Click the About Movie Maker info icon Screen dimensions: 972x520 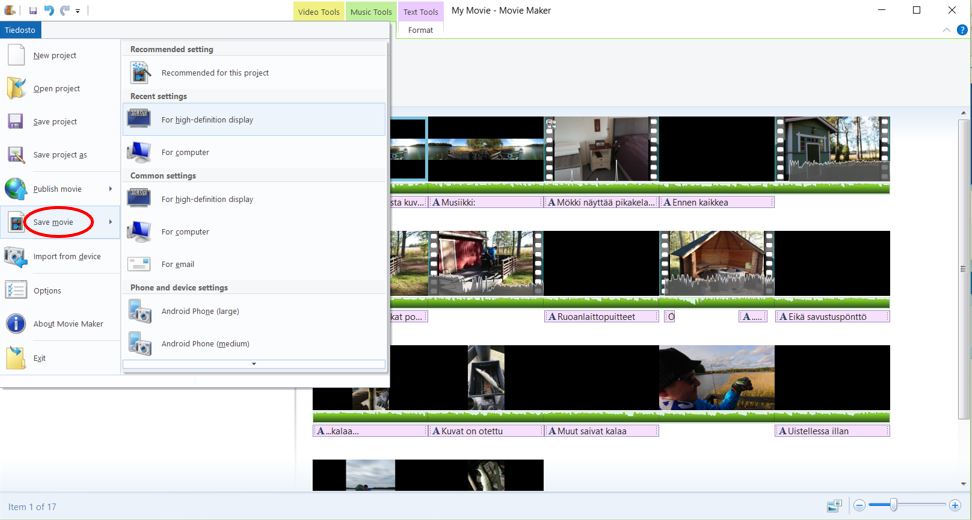coord(16,324)
